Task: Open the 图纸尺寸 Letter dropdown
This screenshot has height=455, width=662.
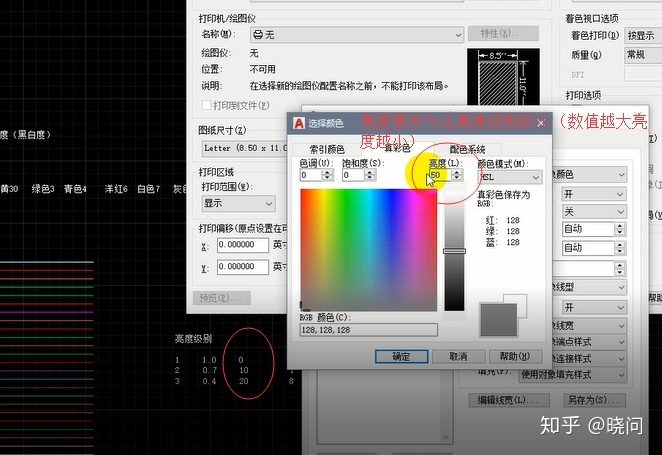Action: 245,148
